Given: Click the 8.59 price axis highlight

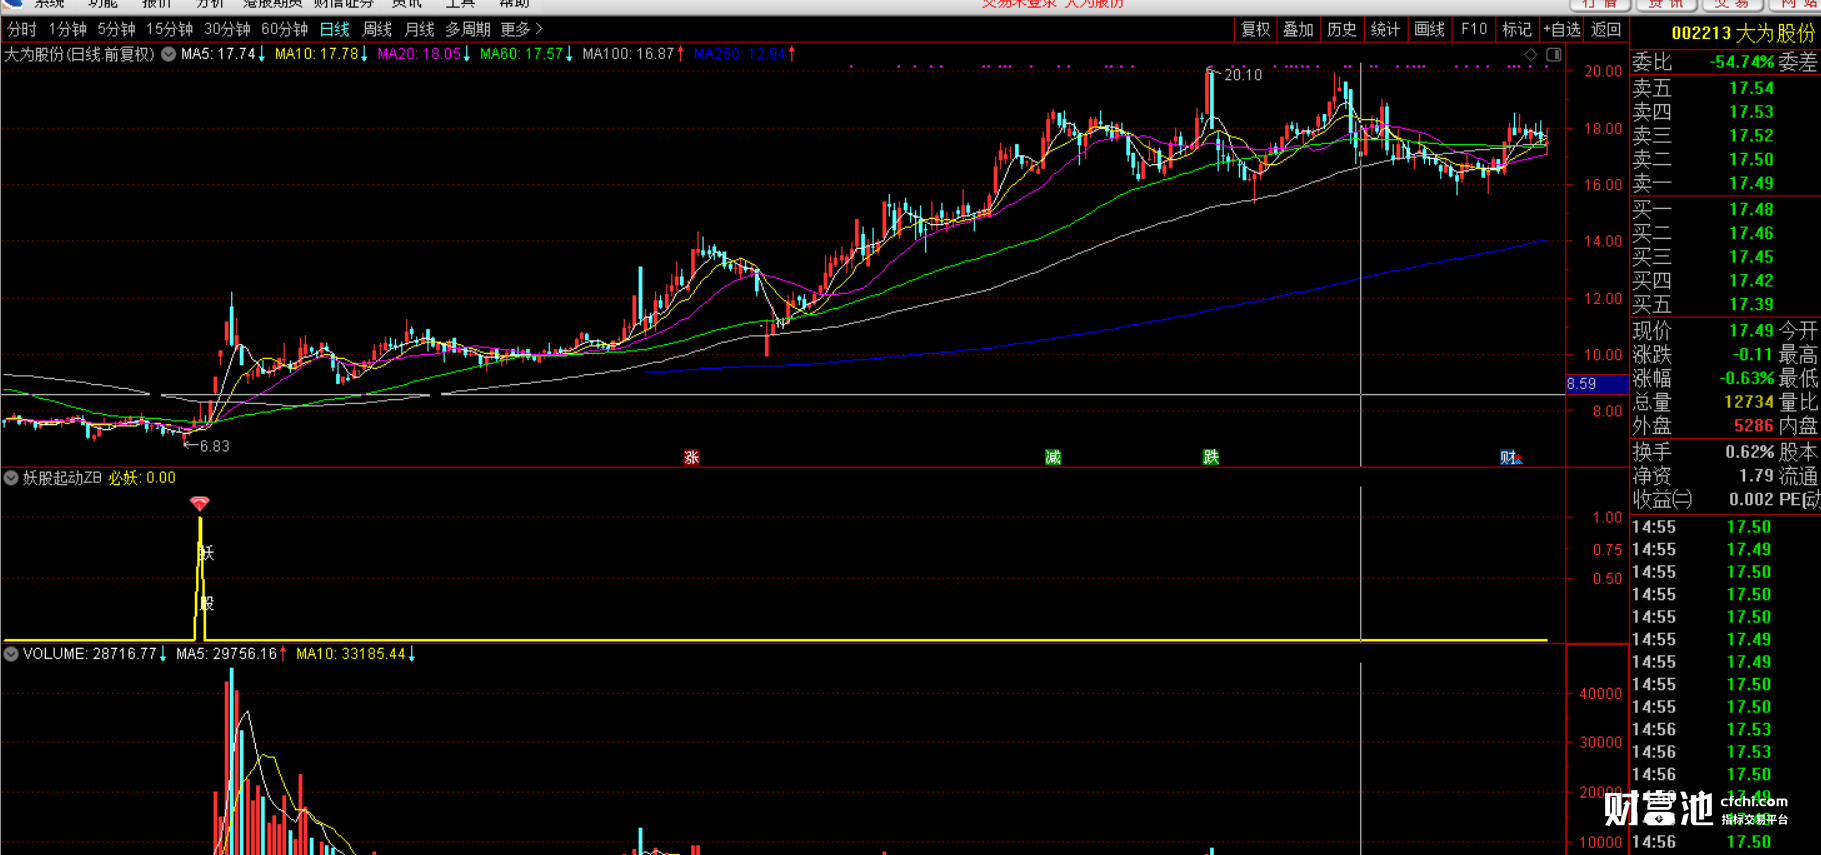Looking at the screenshot, I should click(x=1596, y=384).
